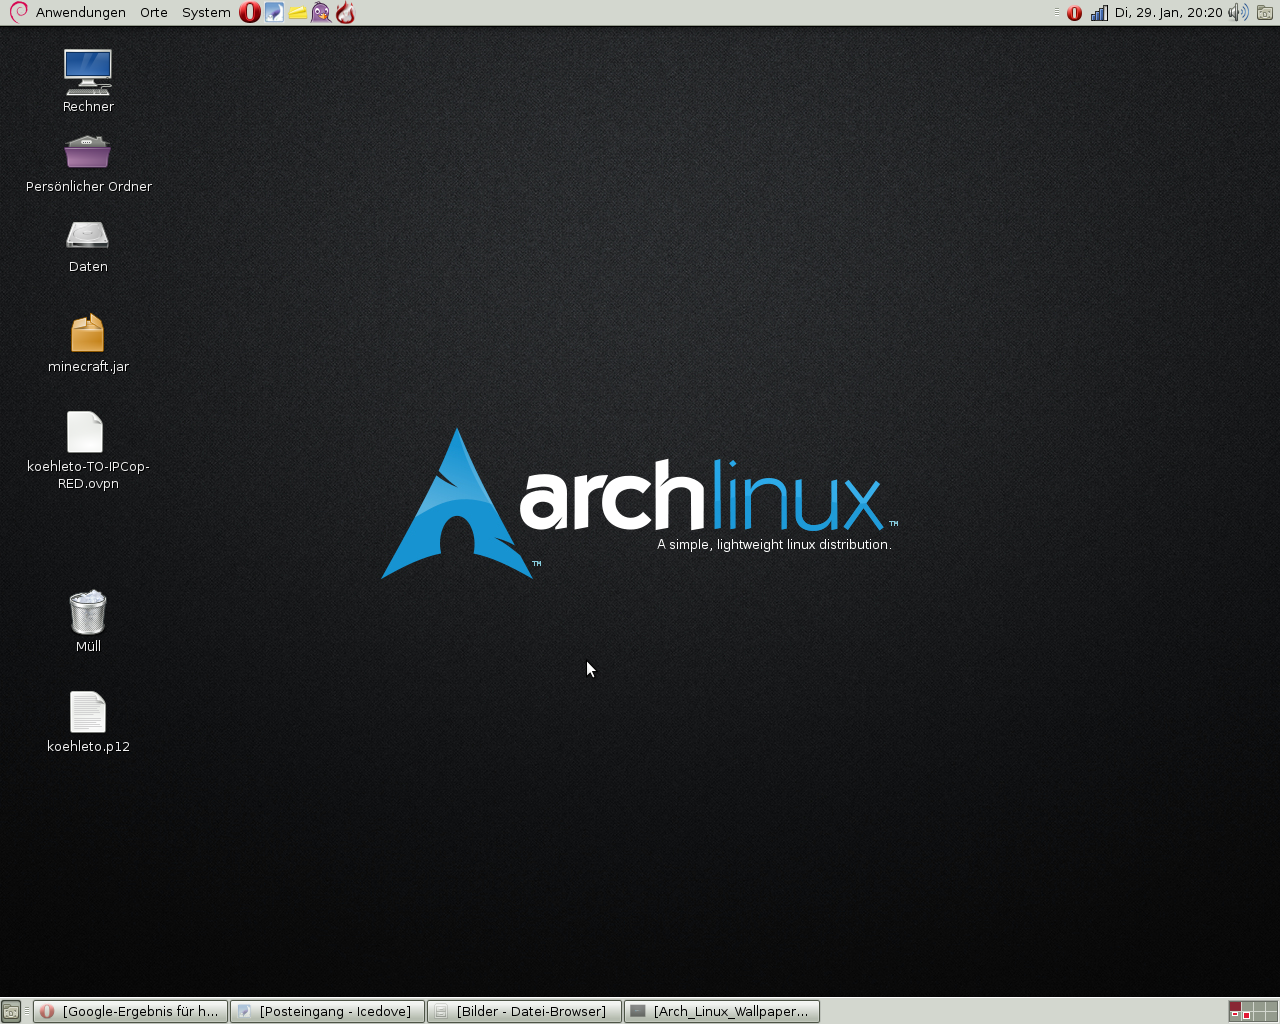Restore the Bilder - Datei-Browser window

click(525, 1012)
